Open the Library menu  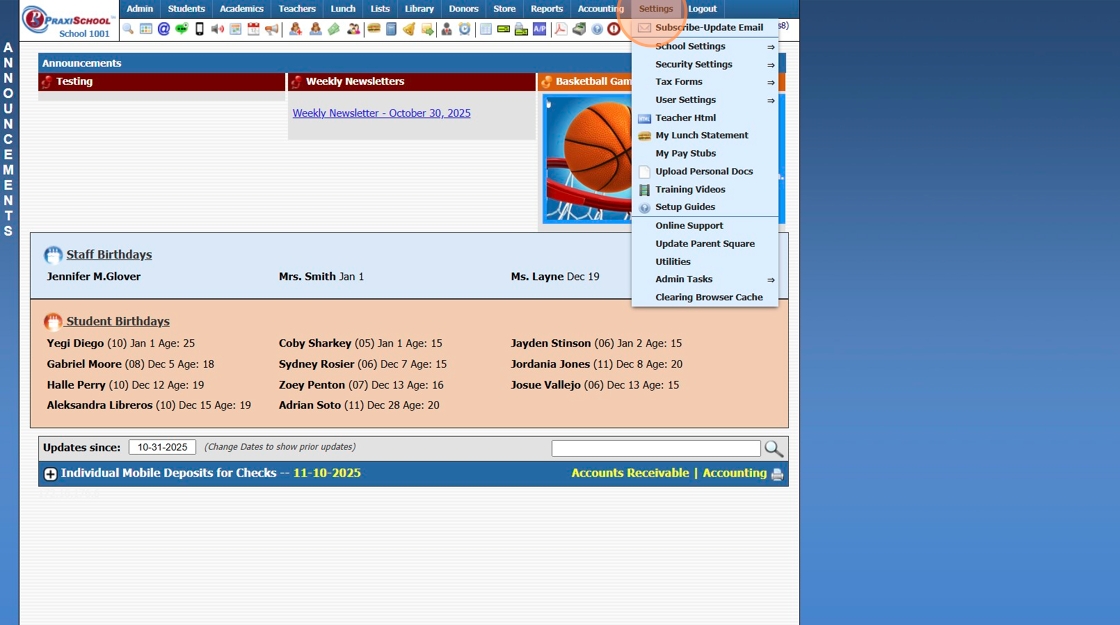pos(419,9)
